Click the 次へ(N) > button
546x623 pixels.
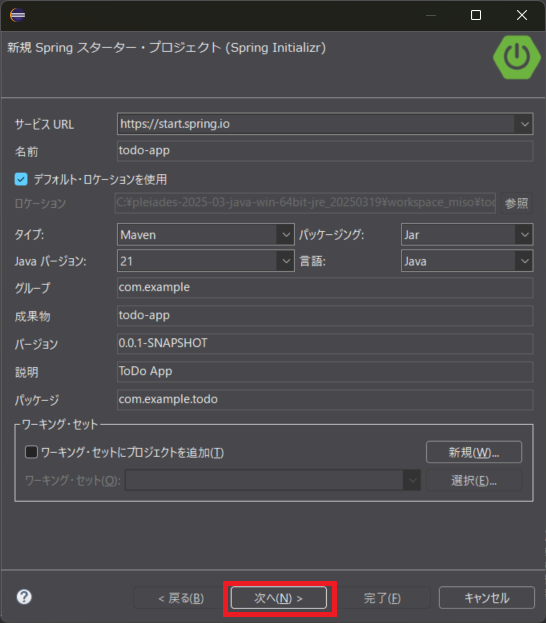coord(279,598)
